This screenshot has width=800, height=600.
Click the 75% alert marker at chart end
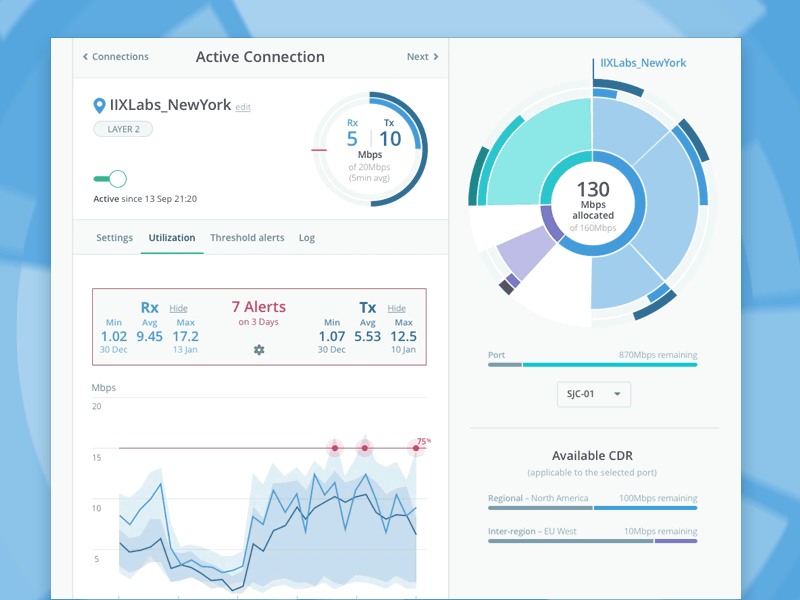click(416, 448)
